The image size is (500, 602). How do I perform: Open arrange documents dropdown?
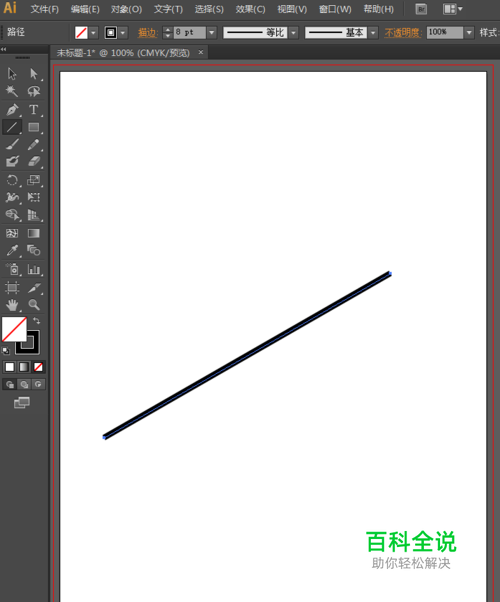453,9
